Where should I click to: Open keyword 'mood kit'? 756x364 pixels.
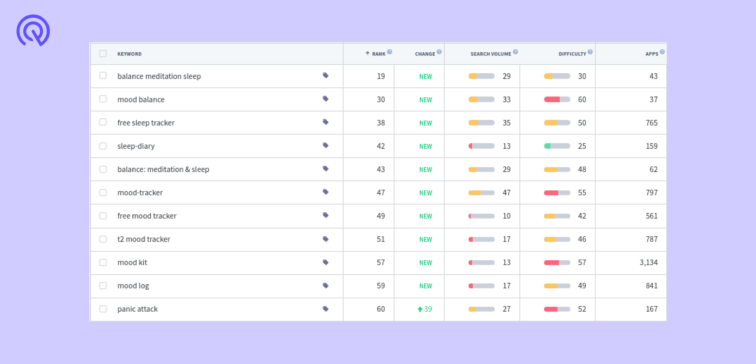132,263
